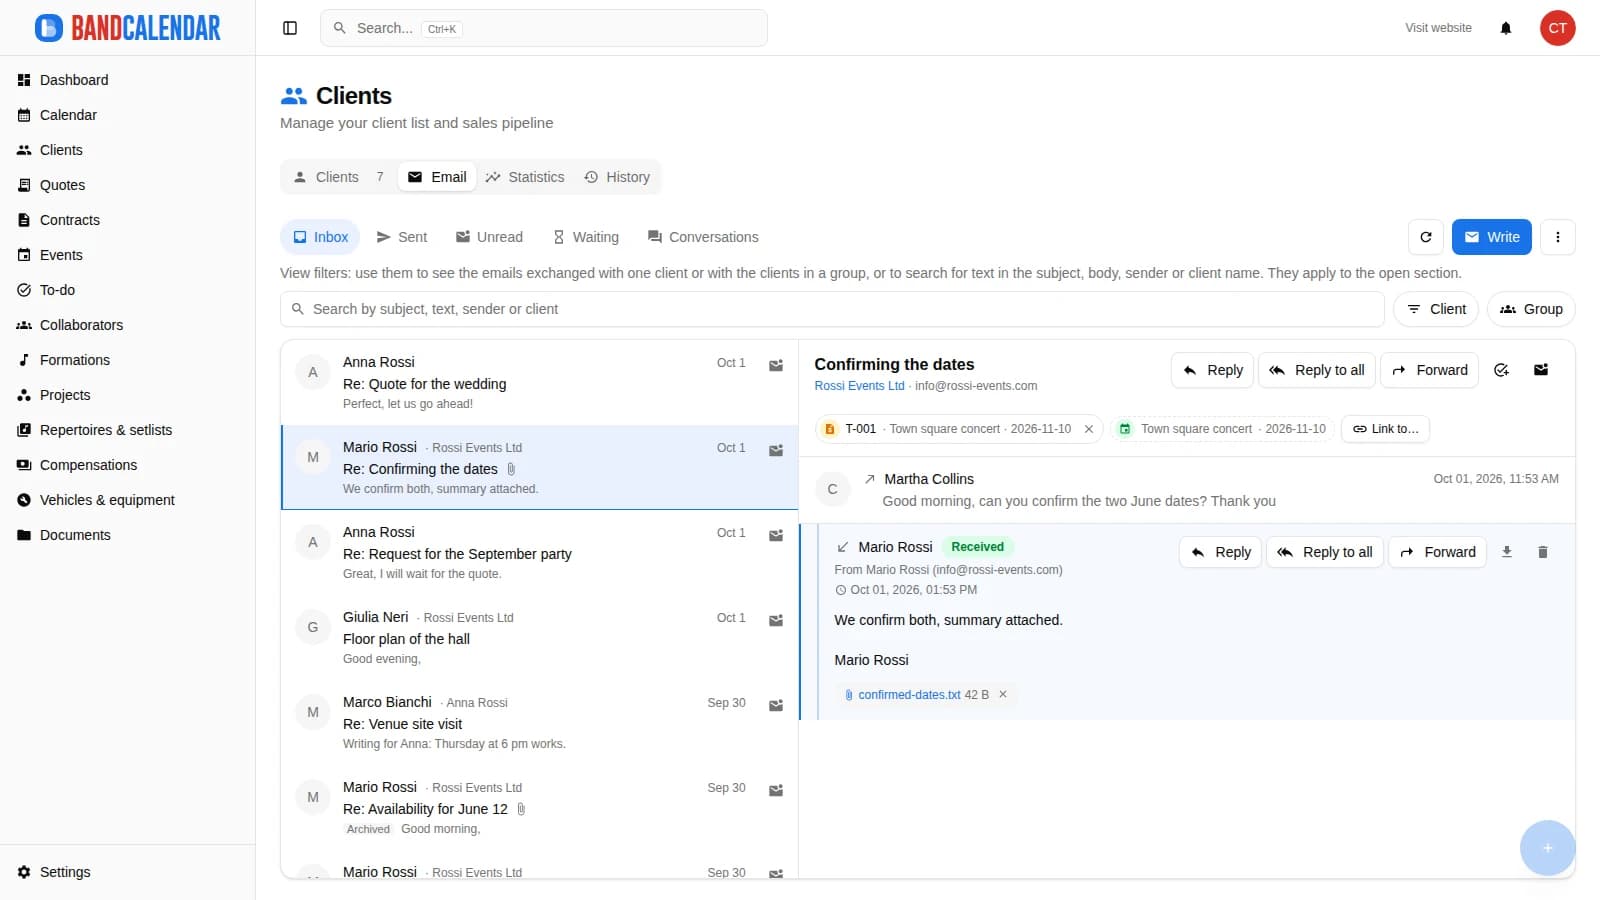1600x900 pixels.
Task: Delete the Mario Rossi message
Action: [1542, 552]
